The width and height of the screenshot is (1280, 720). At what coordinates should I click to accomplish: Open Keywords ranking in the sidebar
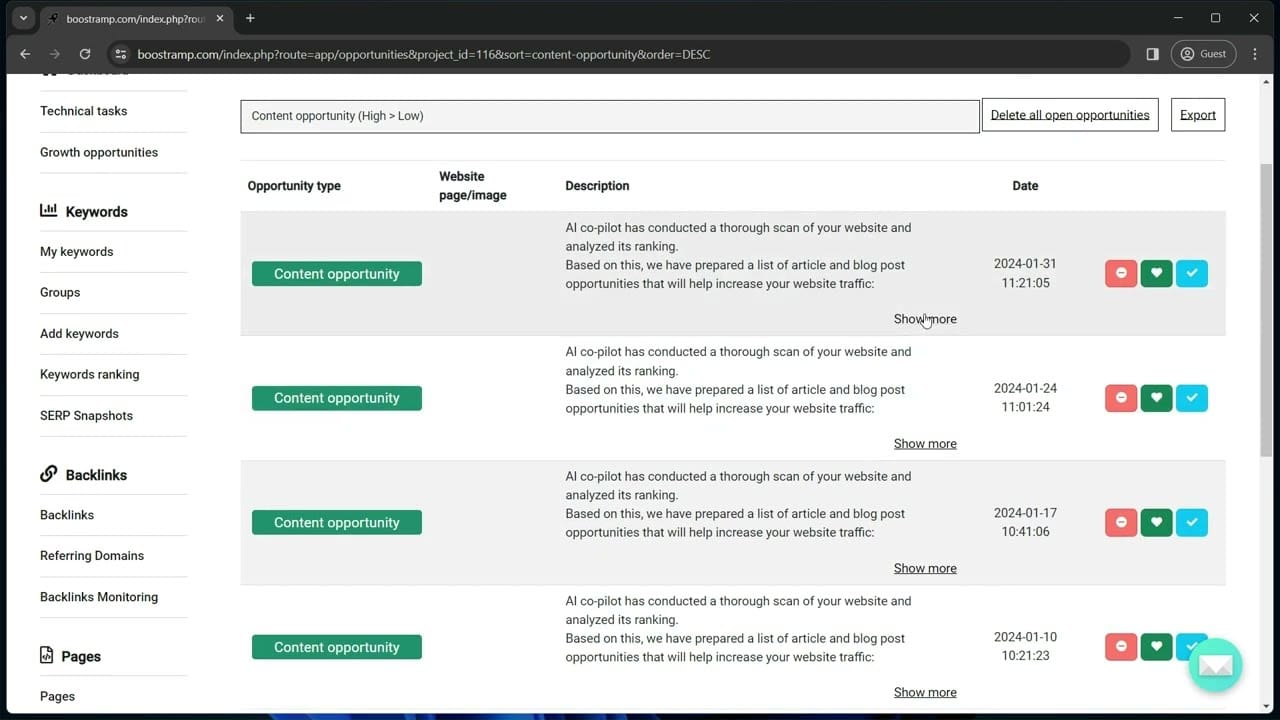click(x=90, y=374)
